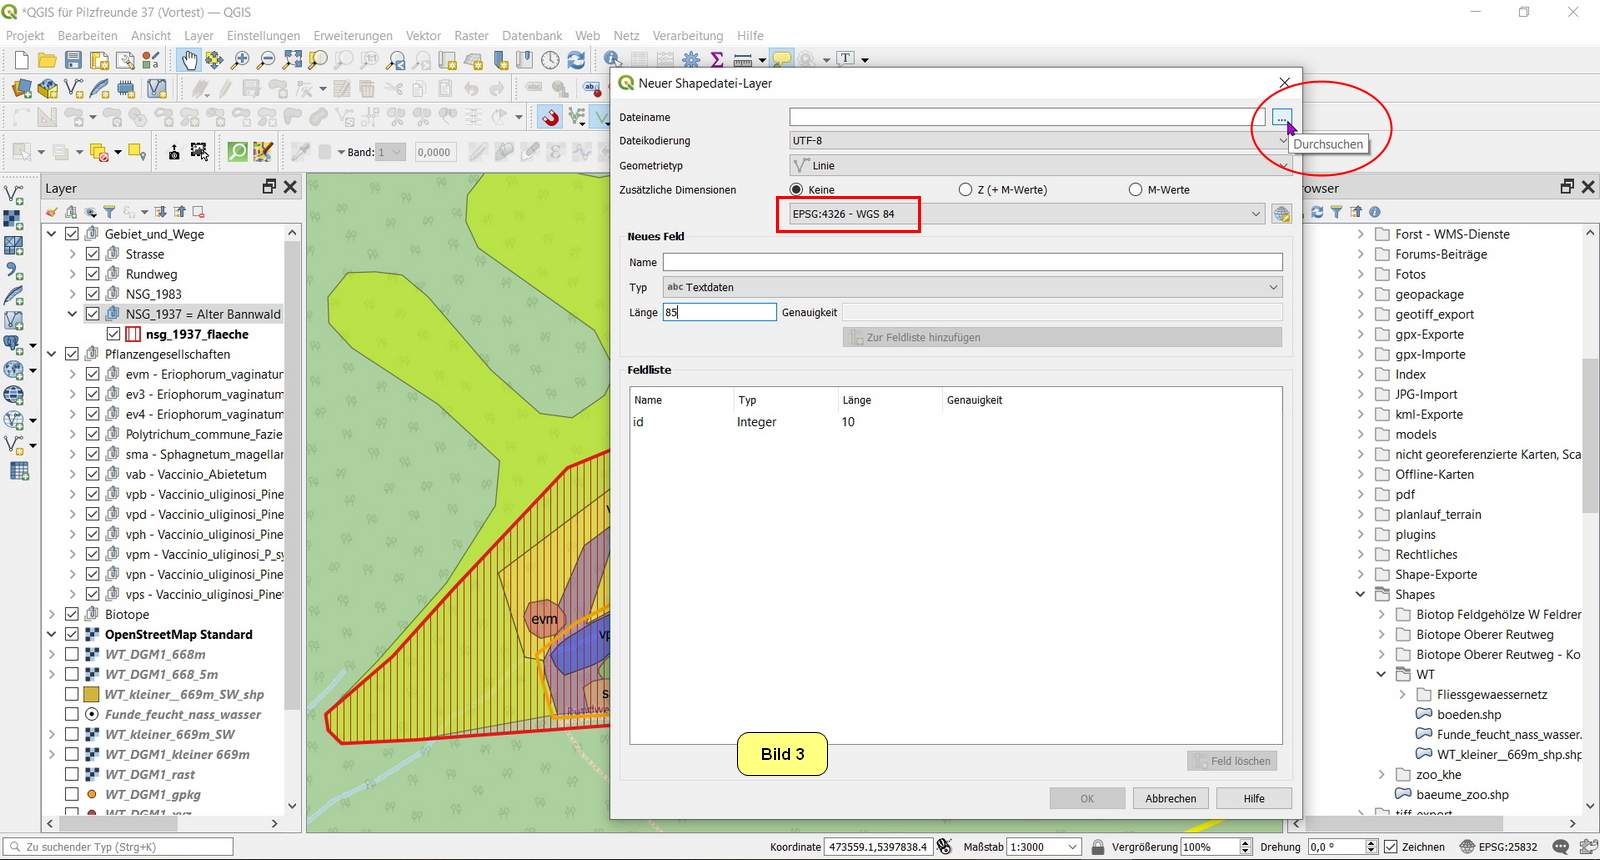This screenshot has width=1600, height=860.
Task: Expand the Biotope layer group
Action: [52, 614]
